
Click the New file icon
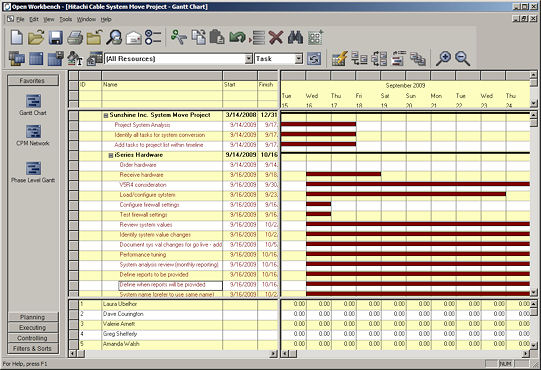tap(17, 38)
